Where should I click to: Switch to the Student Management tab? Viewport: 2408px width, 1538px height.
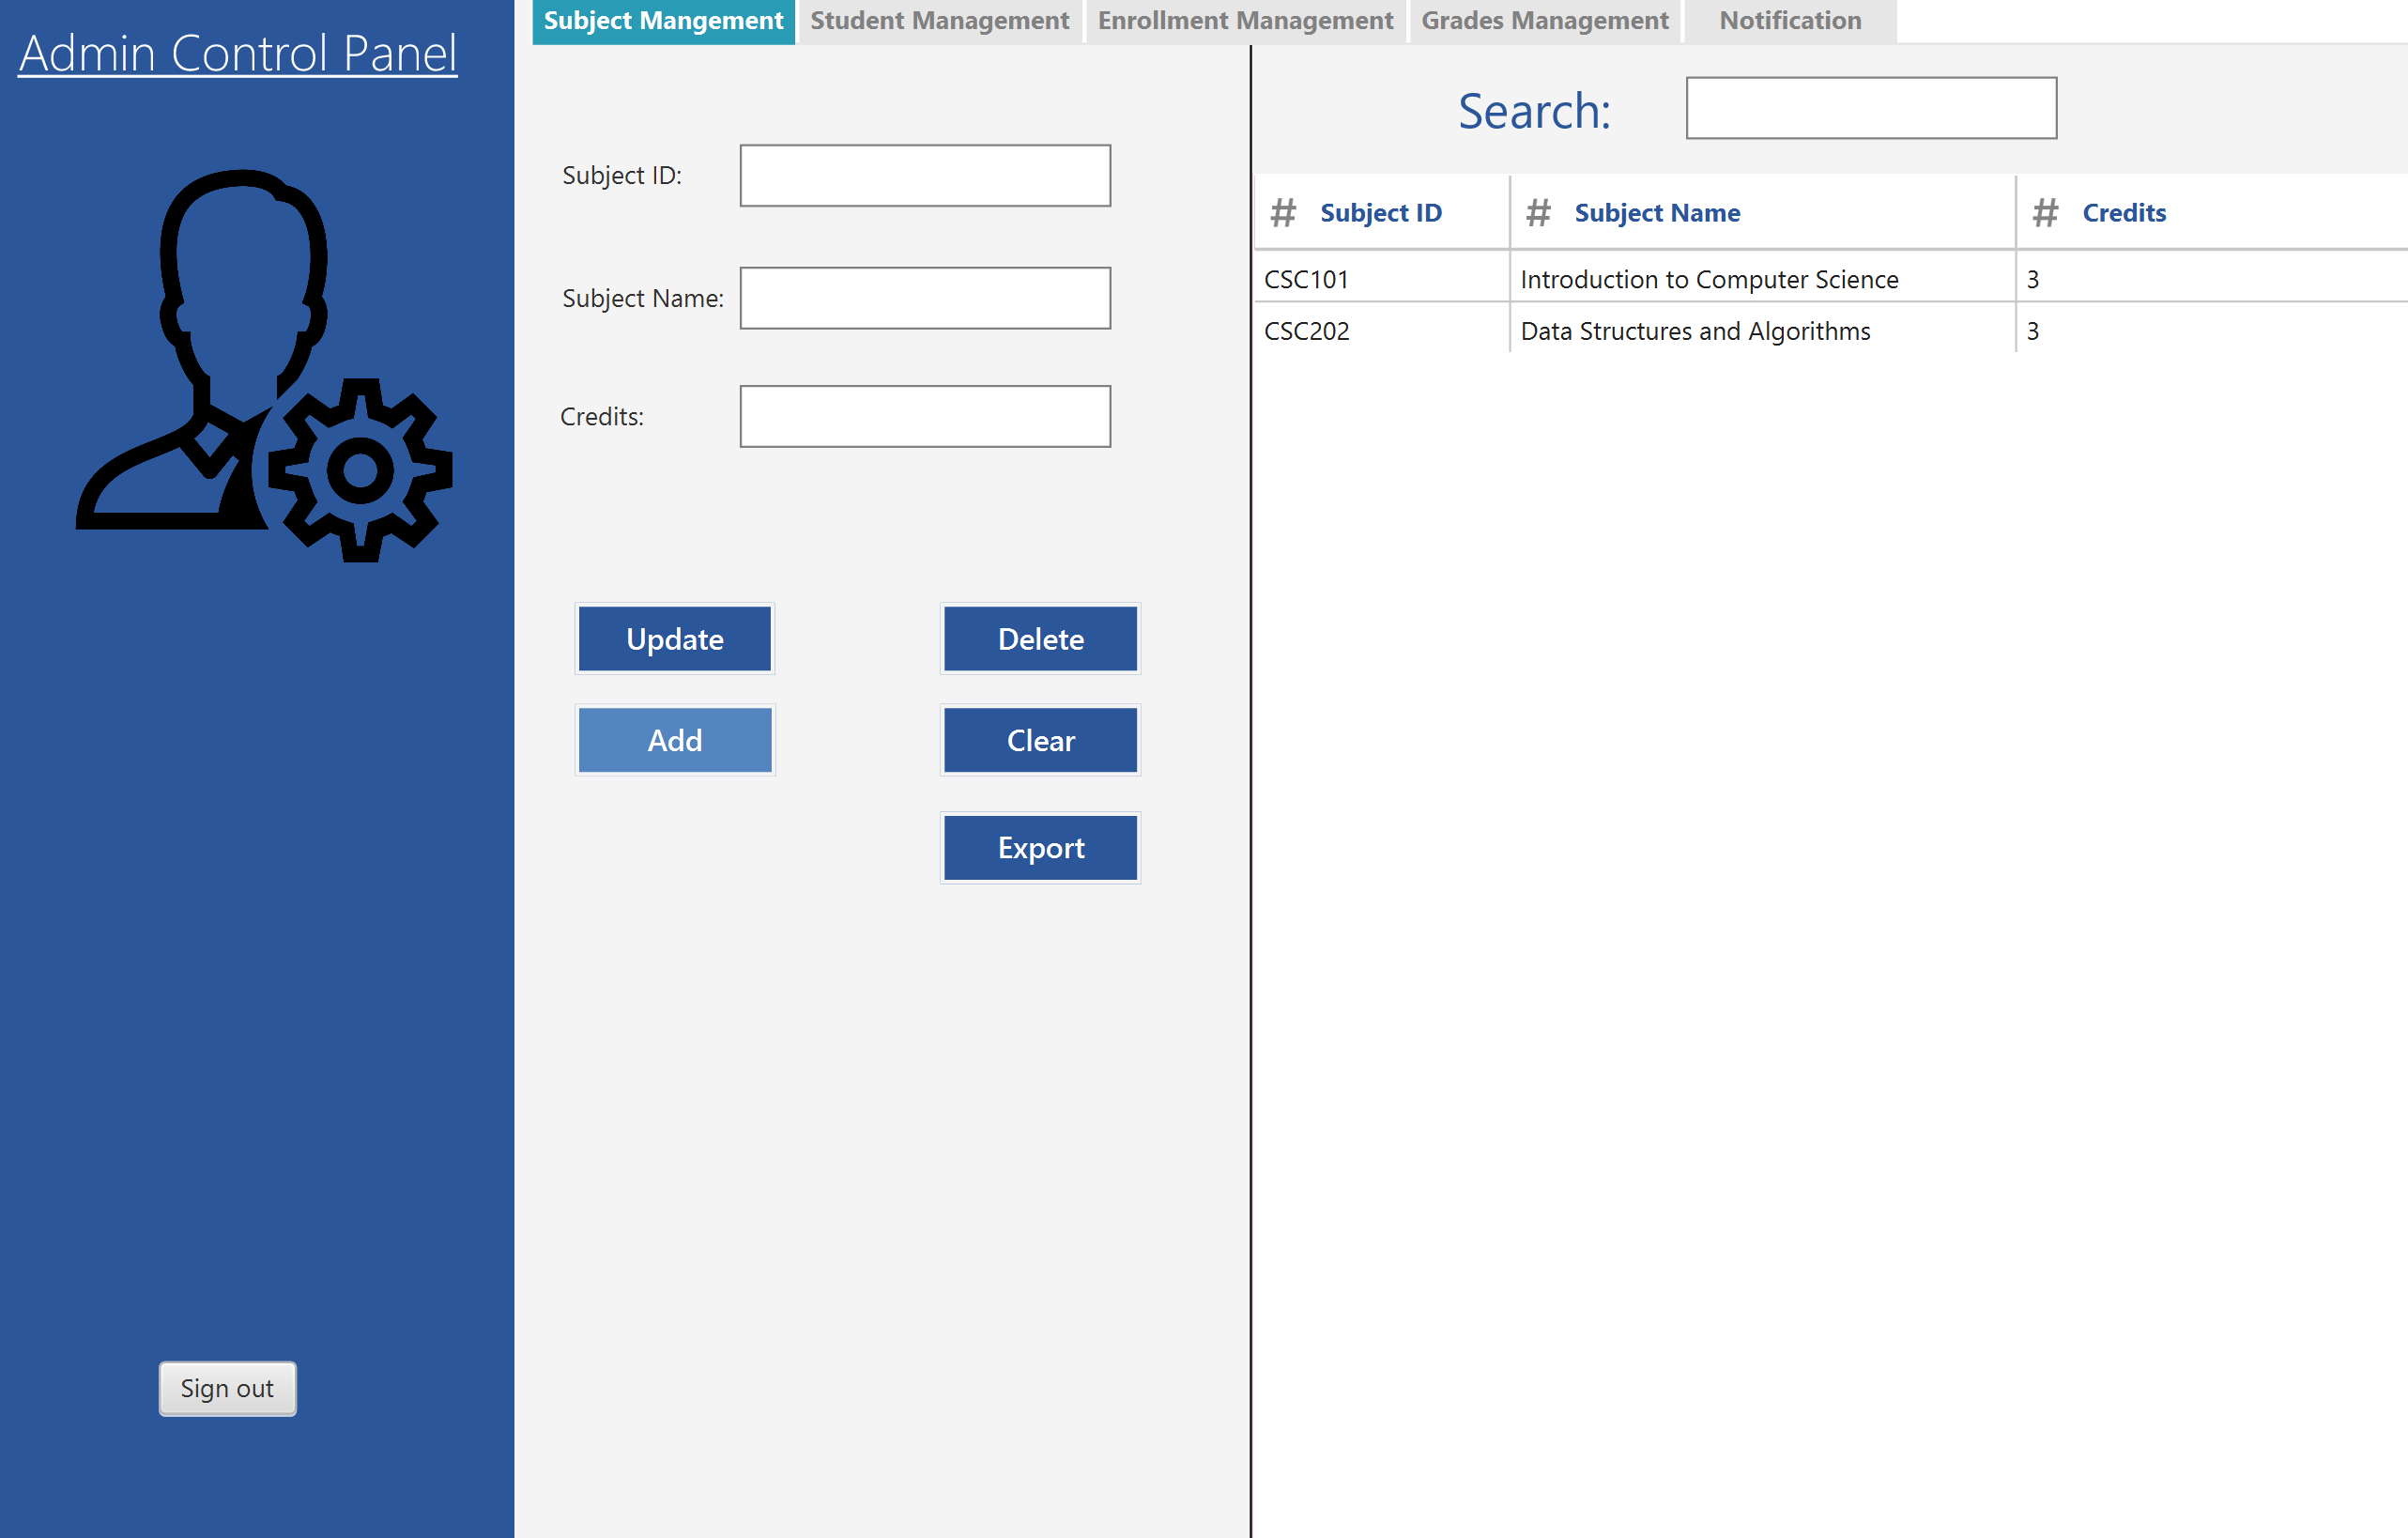tap(939, 21)
